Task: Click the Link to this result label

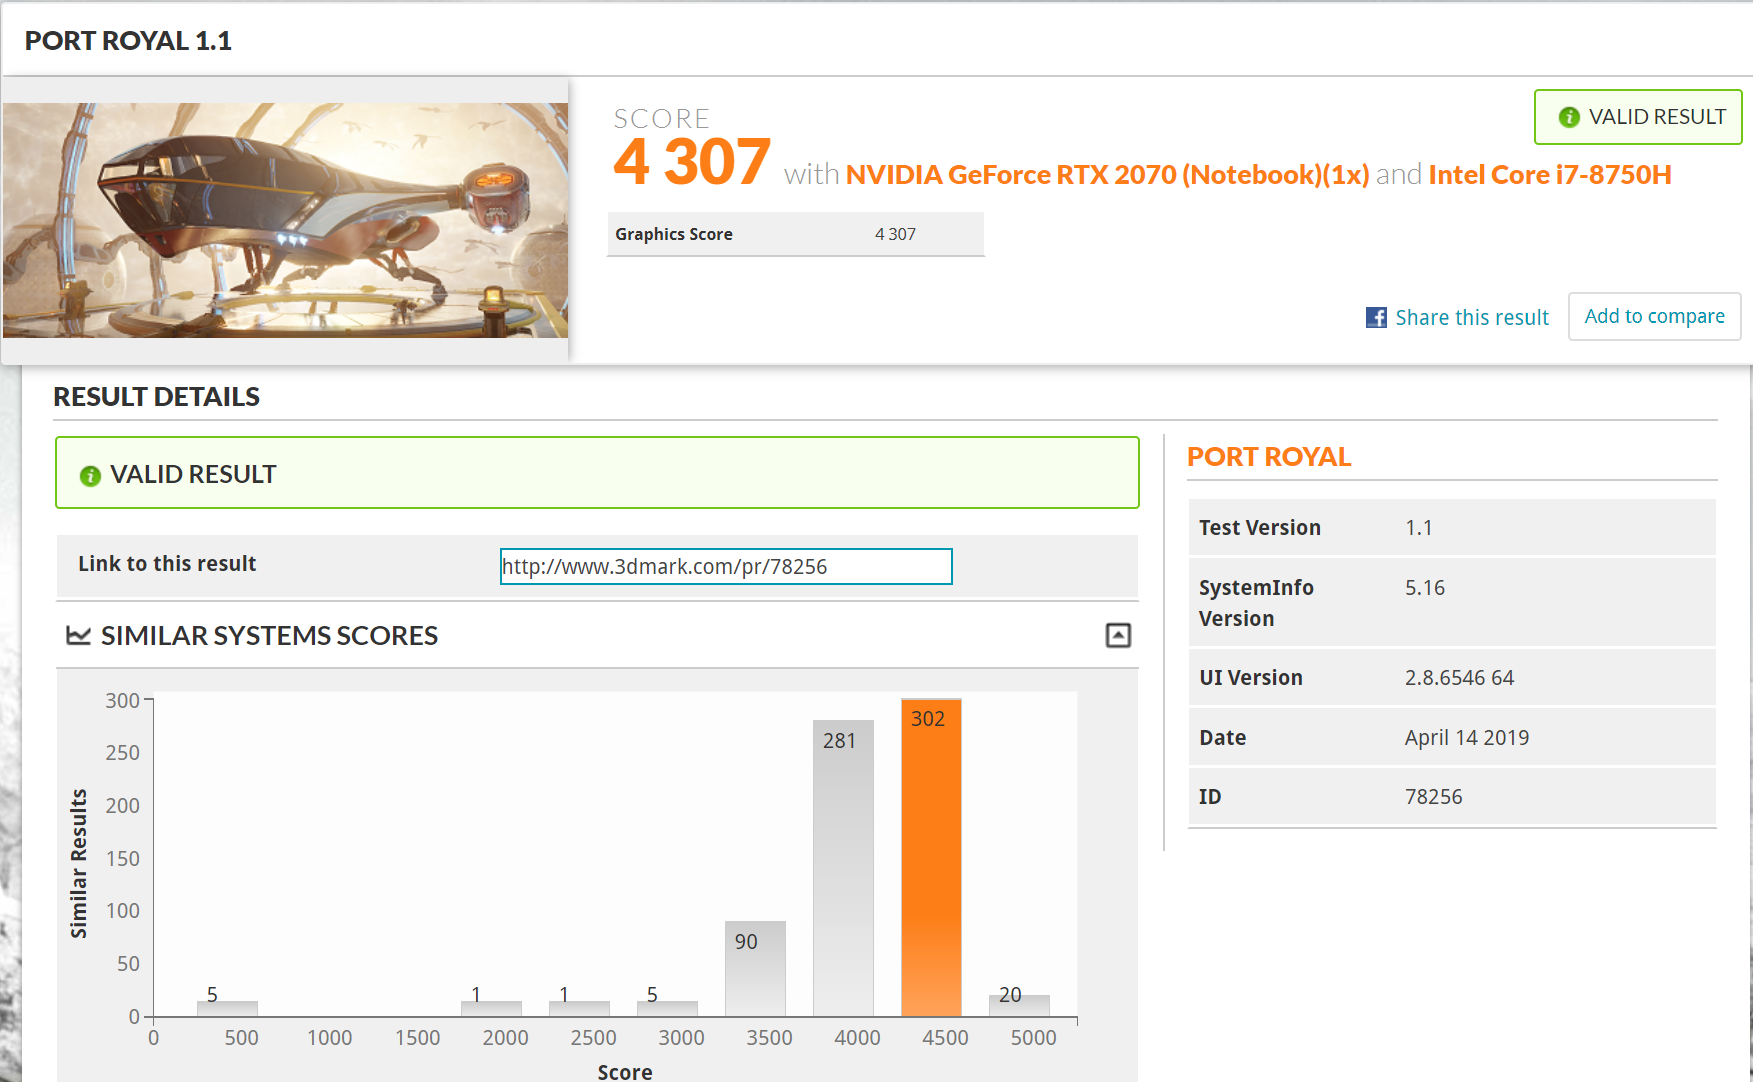Action: click(167, 564)
